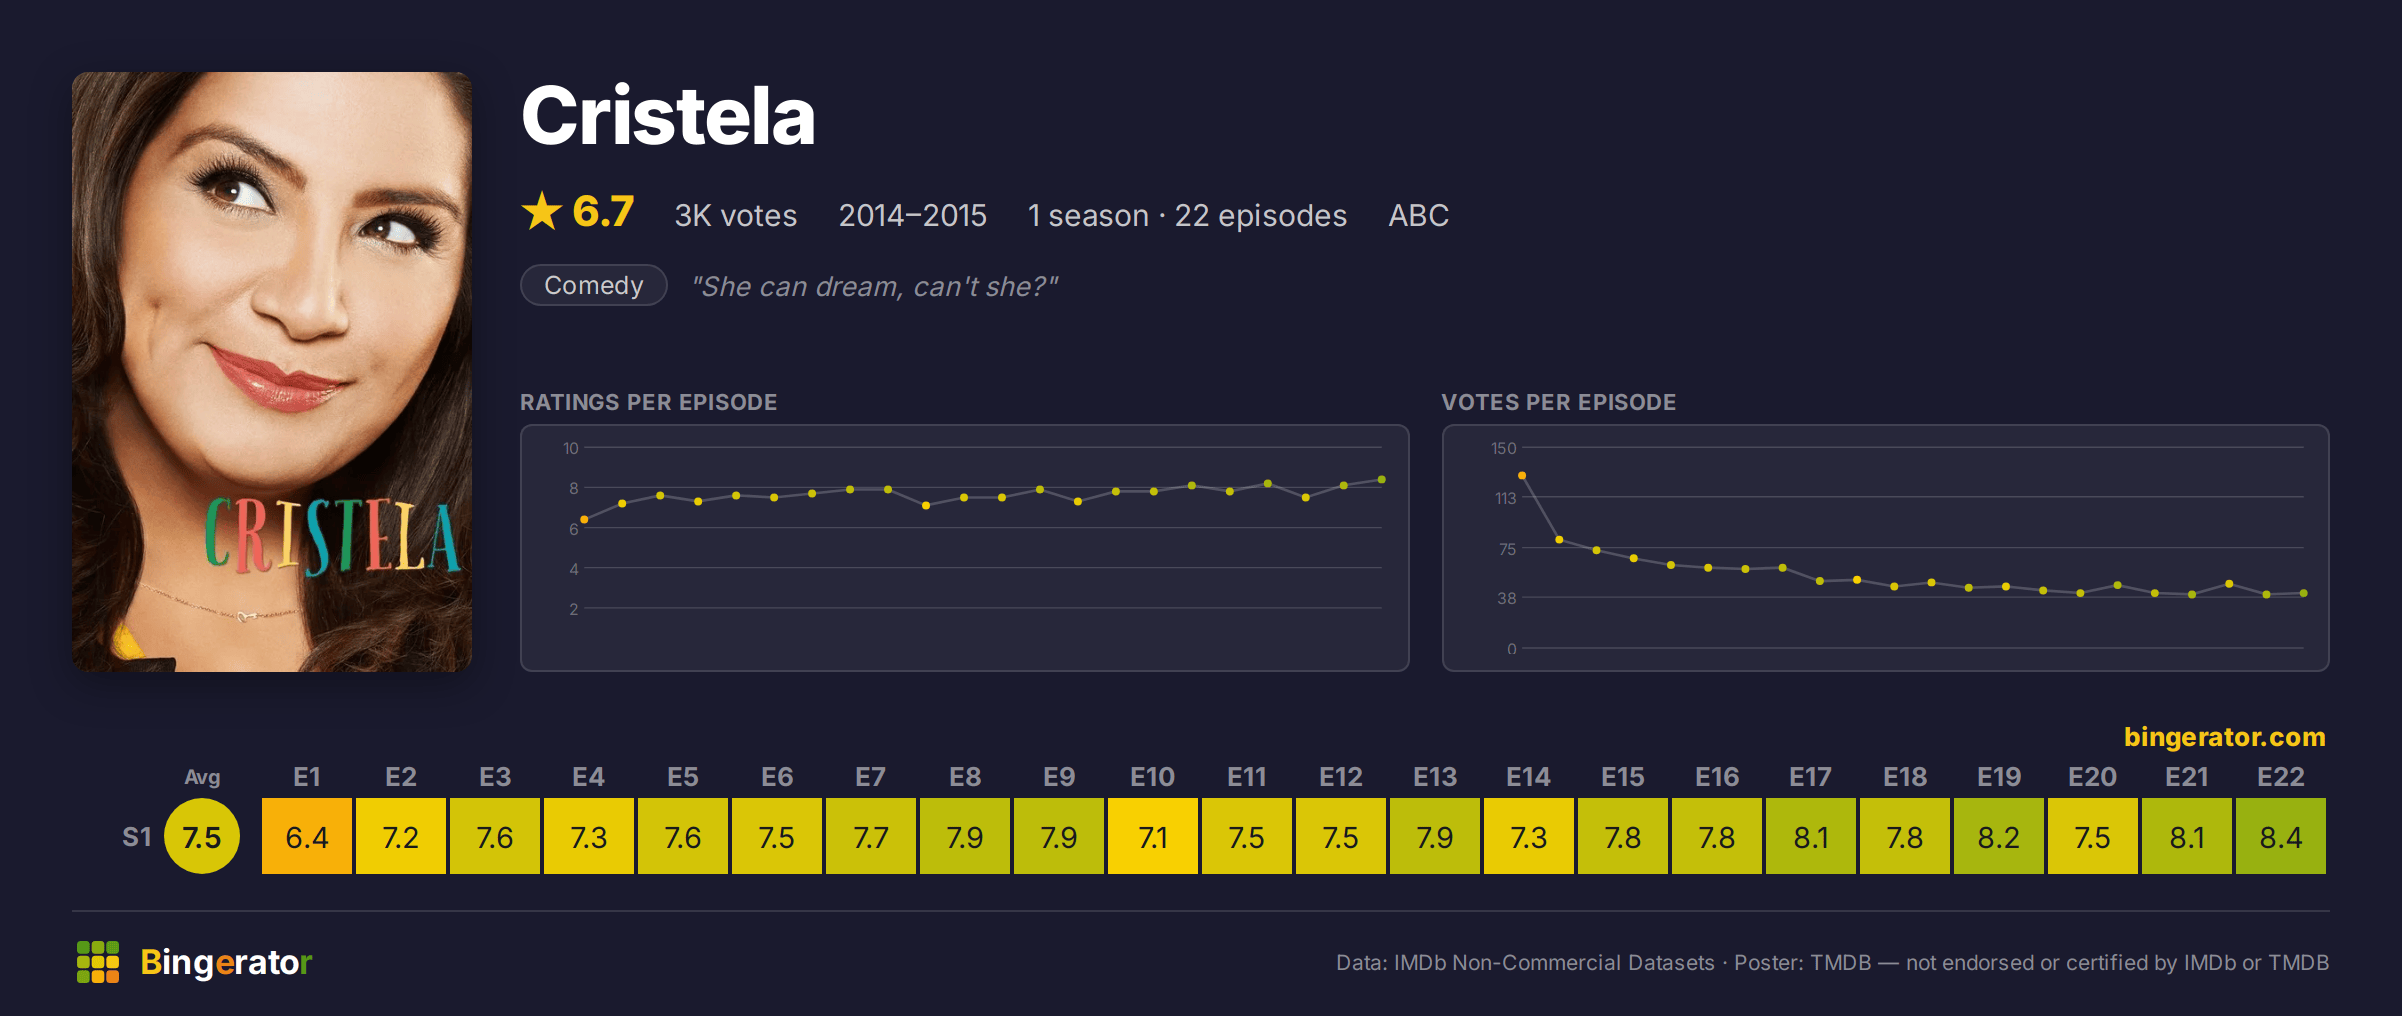Click the E22 rating cell 8.4
The height and width of the screenshot is (1016, 2402).
(x=2281, y=836)
